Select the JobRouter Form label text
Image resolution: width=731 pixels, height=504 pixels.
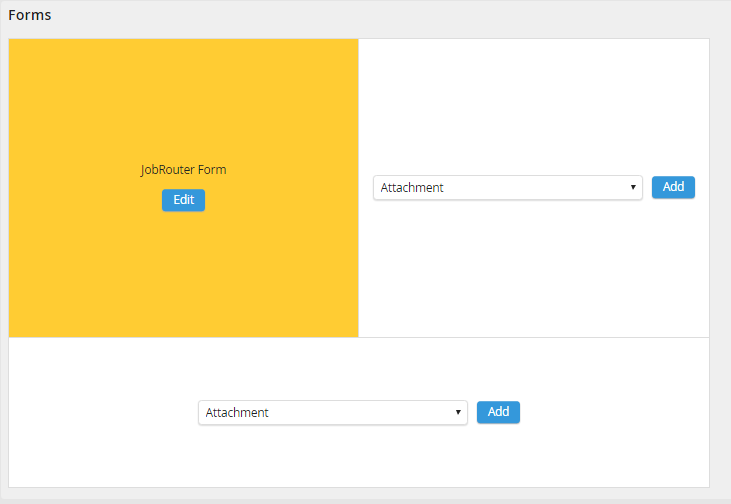tap(183, 170)
